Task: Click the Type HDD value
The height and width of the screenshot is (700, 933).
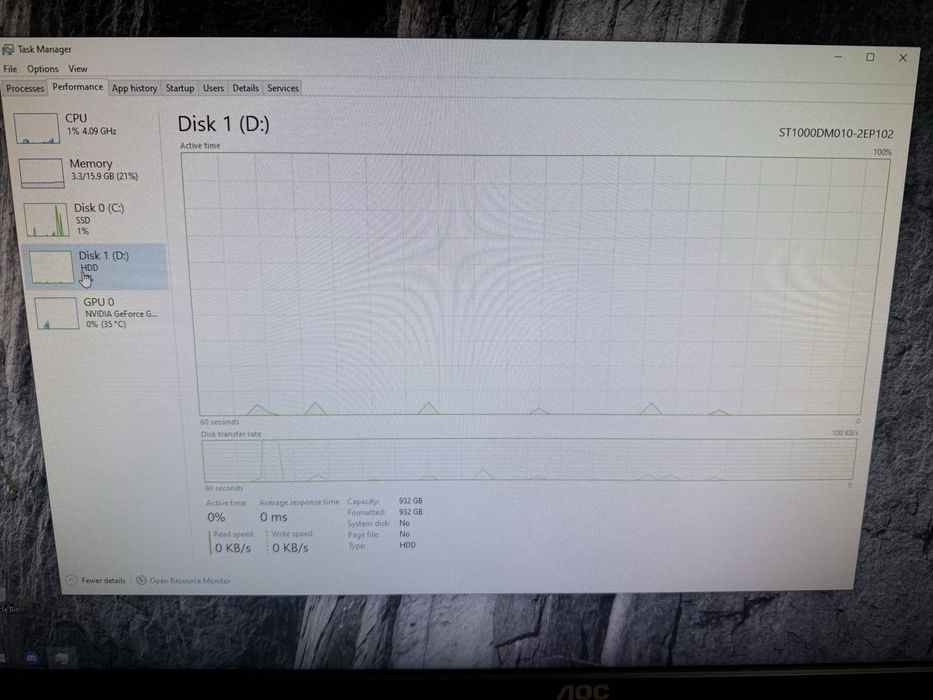Action: 408,545
